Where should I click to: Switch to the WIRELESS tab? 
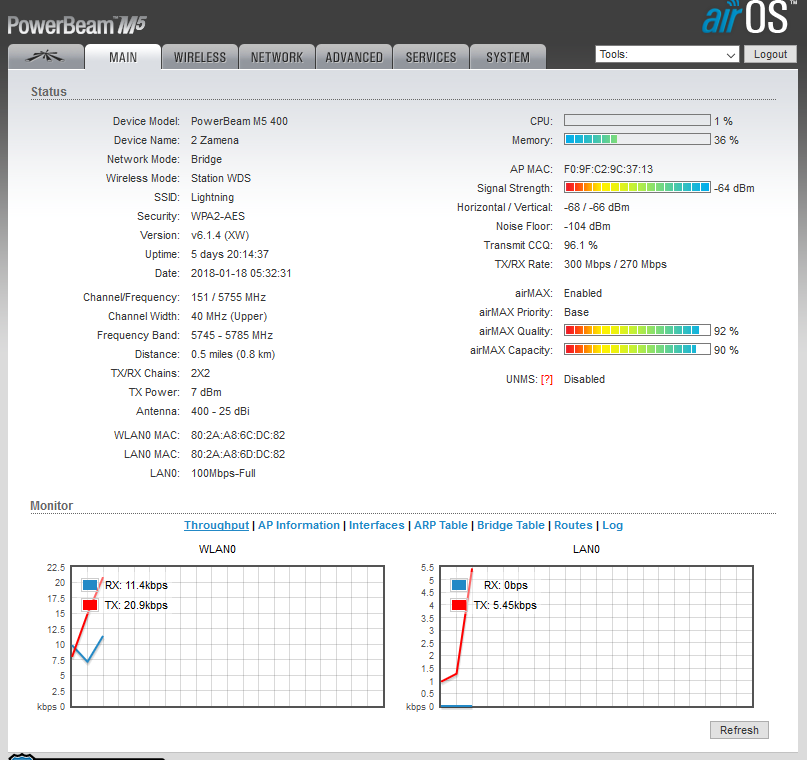point(200,57)
